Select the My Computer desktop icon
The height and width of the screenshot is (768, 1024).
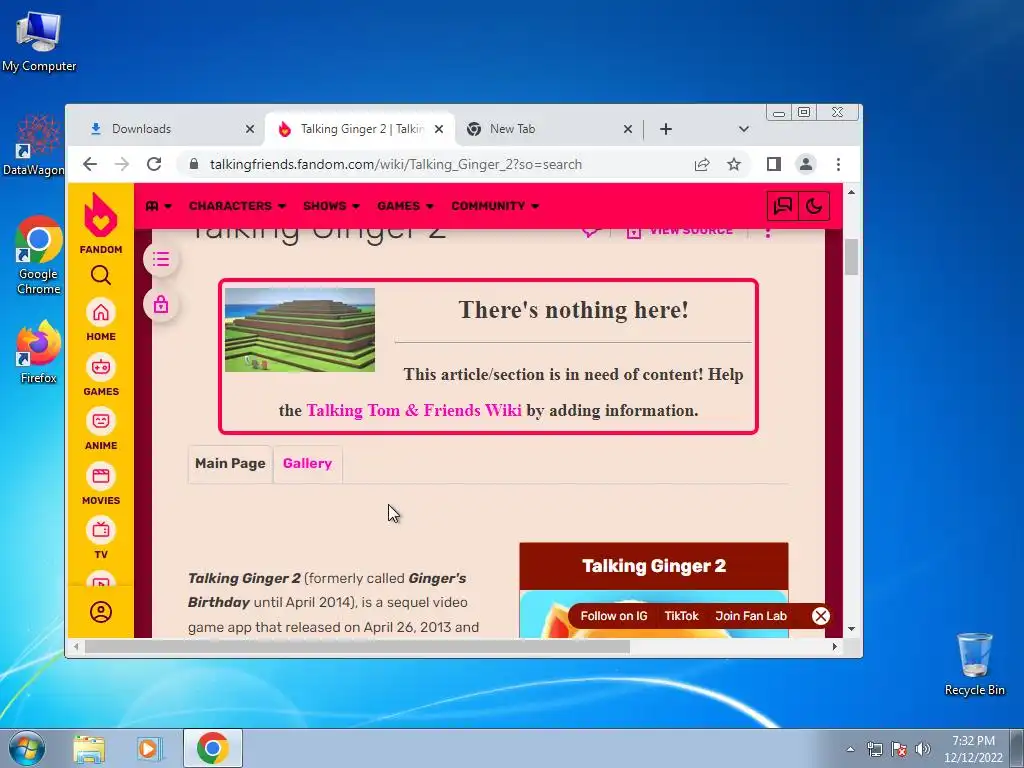[39, 40]
